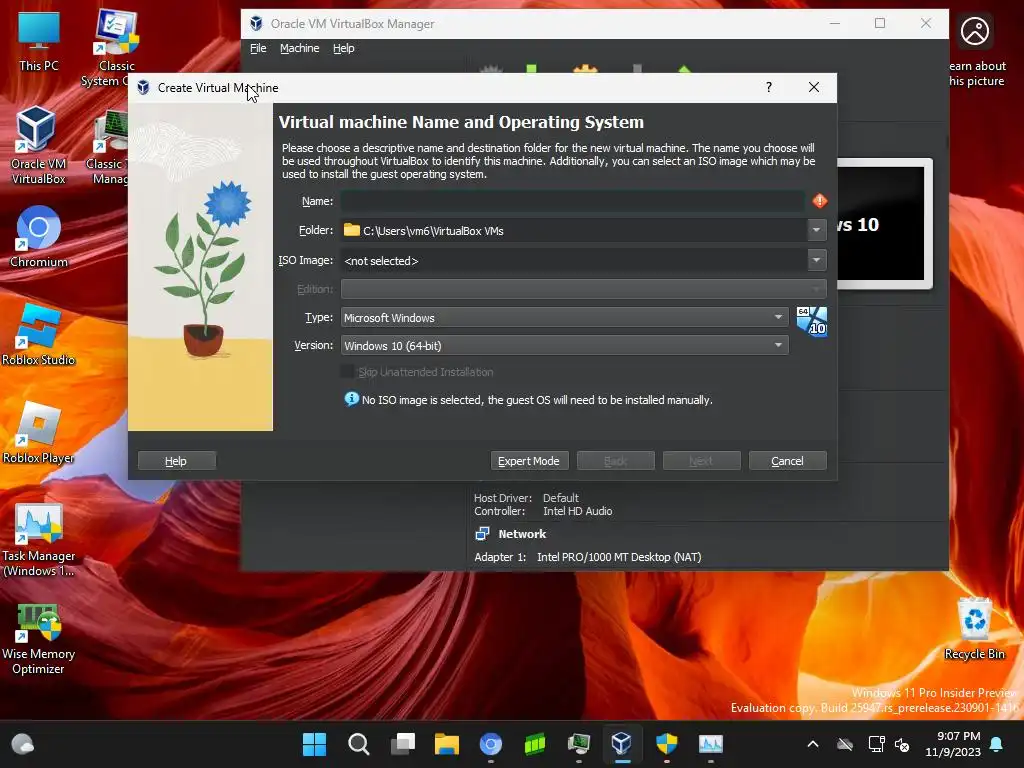Open the Windows Start menu
Viewport: 1024px width, 768px height.
pyautogui.click(x=314, y=744)
